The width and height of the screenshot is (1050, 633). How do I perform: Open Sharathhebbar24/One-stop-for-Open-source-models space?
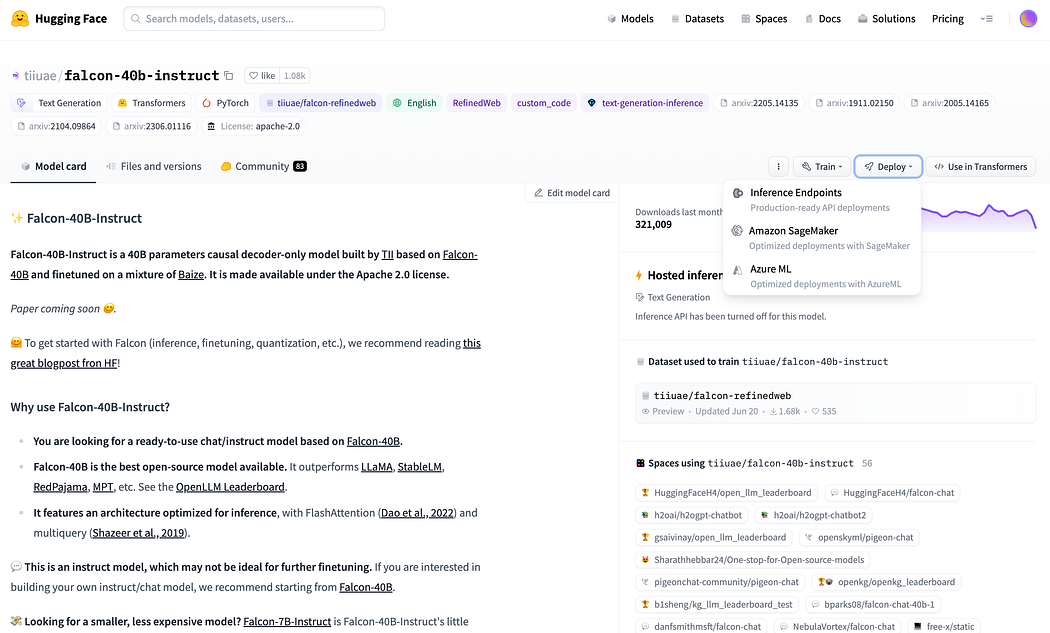(753, 560)
